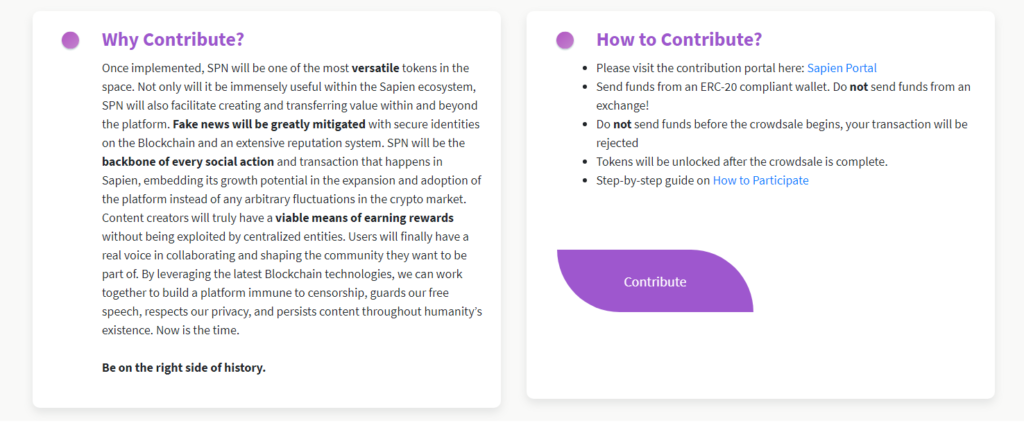Screen dimensions: 1024x430
Task: Click the bold word versatile
Action: click(x=375, y=68)
